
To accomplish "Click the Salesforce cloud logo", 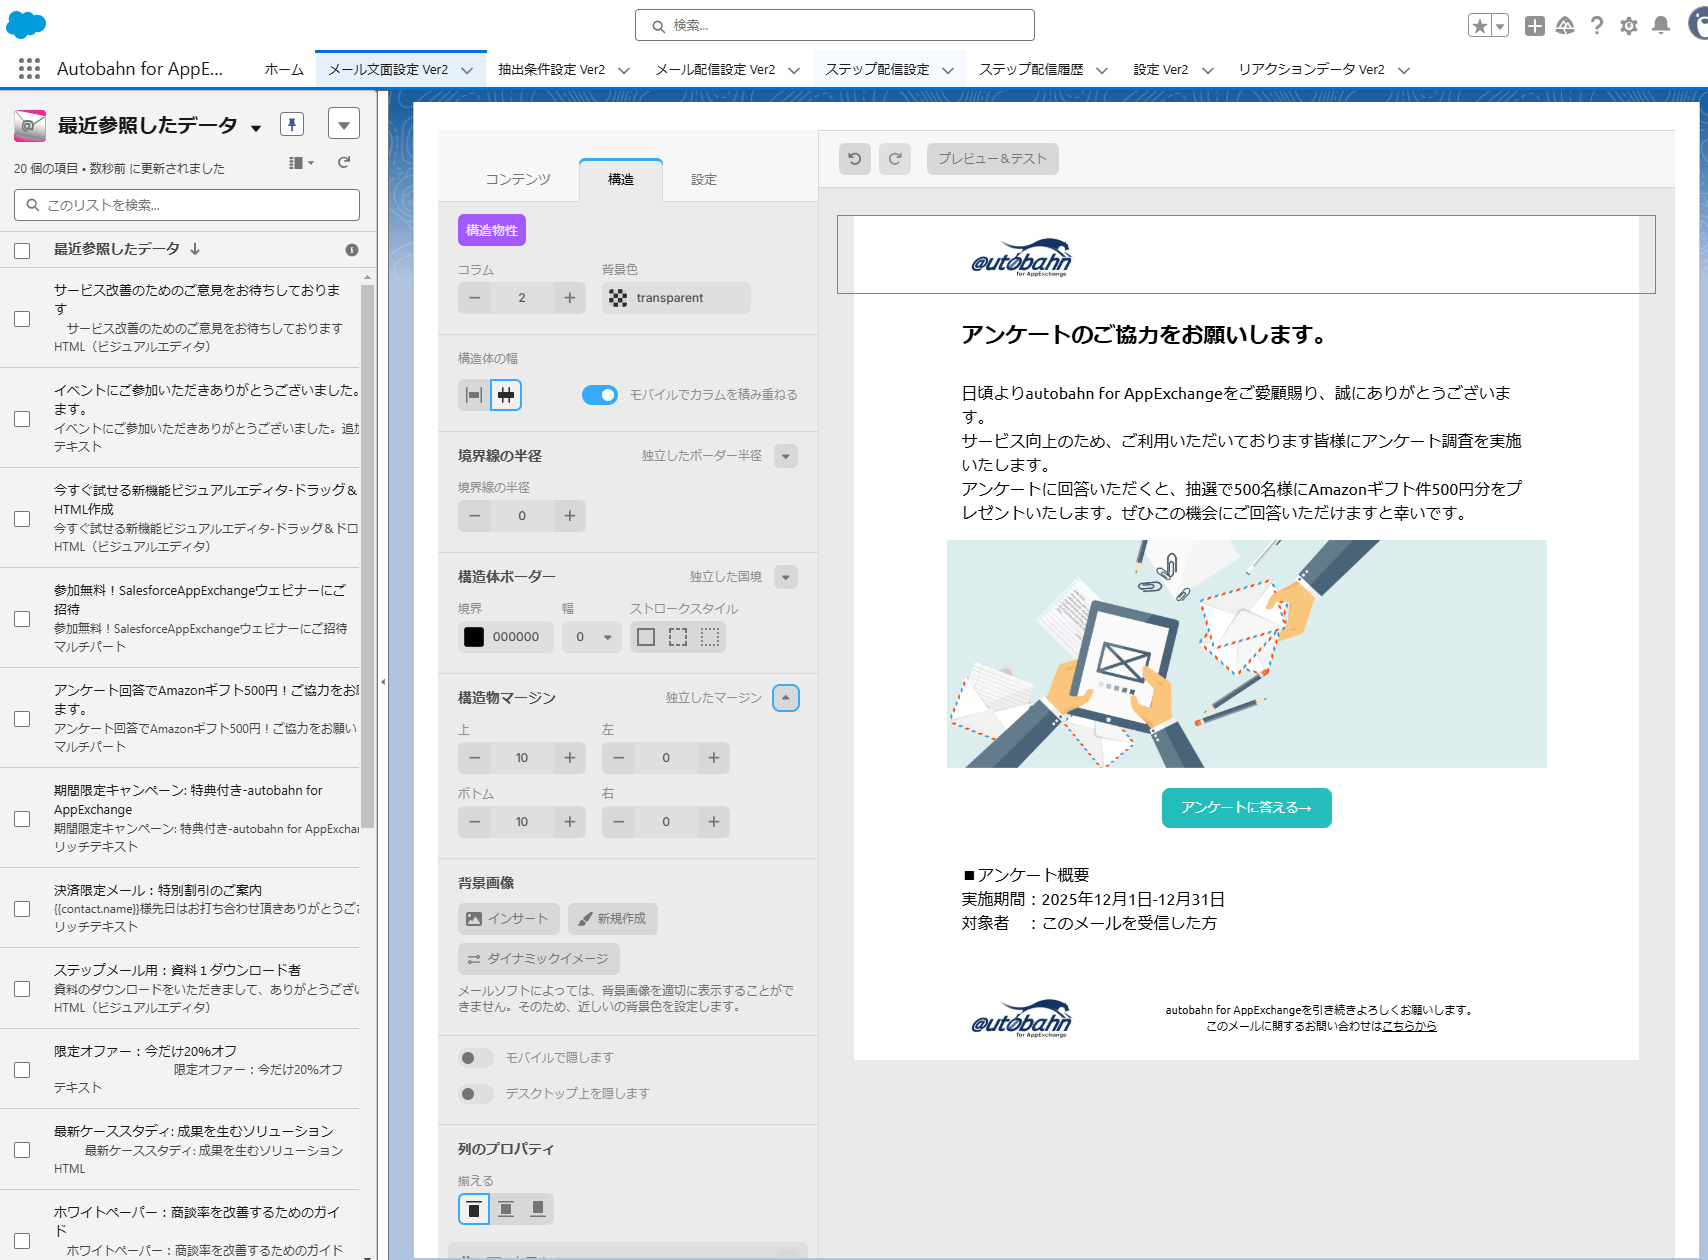I will [26, 25].
